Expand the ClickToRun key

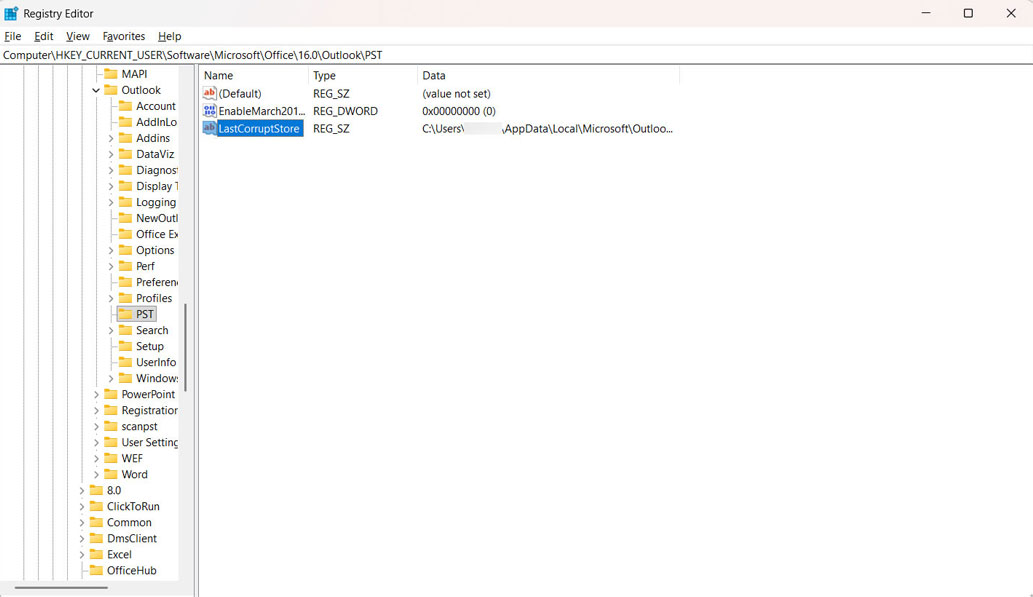click(82, 506)
